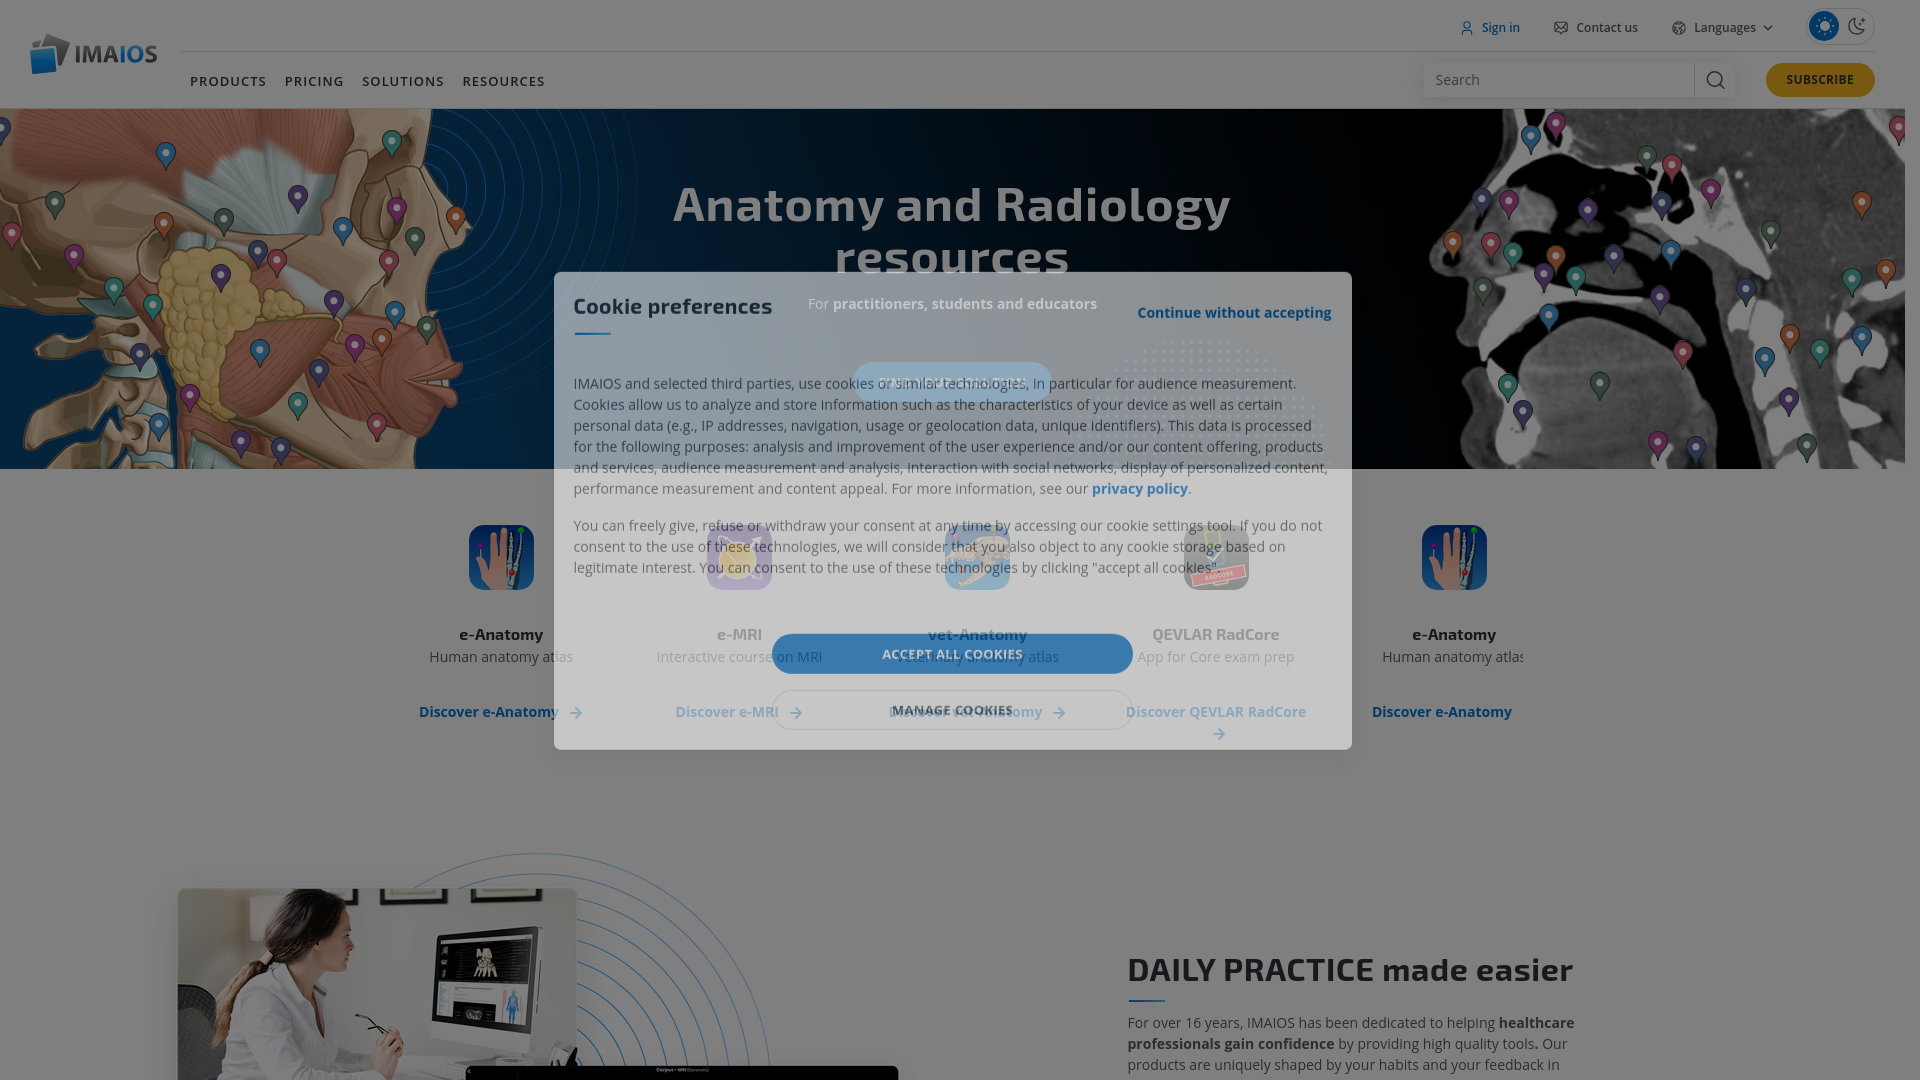Click 'QEVLAR RadCore' card title
The image size is (1920, 1080).
(x=1215, y=634)
